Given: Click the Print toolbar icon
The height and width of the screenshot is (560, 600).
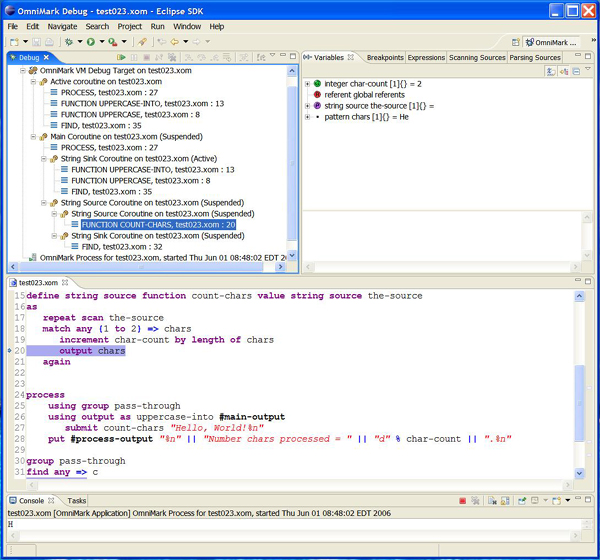Looking at the screenshot, I should click(49, 42).
